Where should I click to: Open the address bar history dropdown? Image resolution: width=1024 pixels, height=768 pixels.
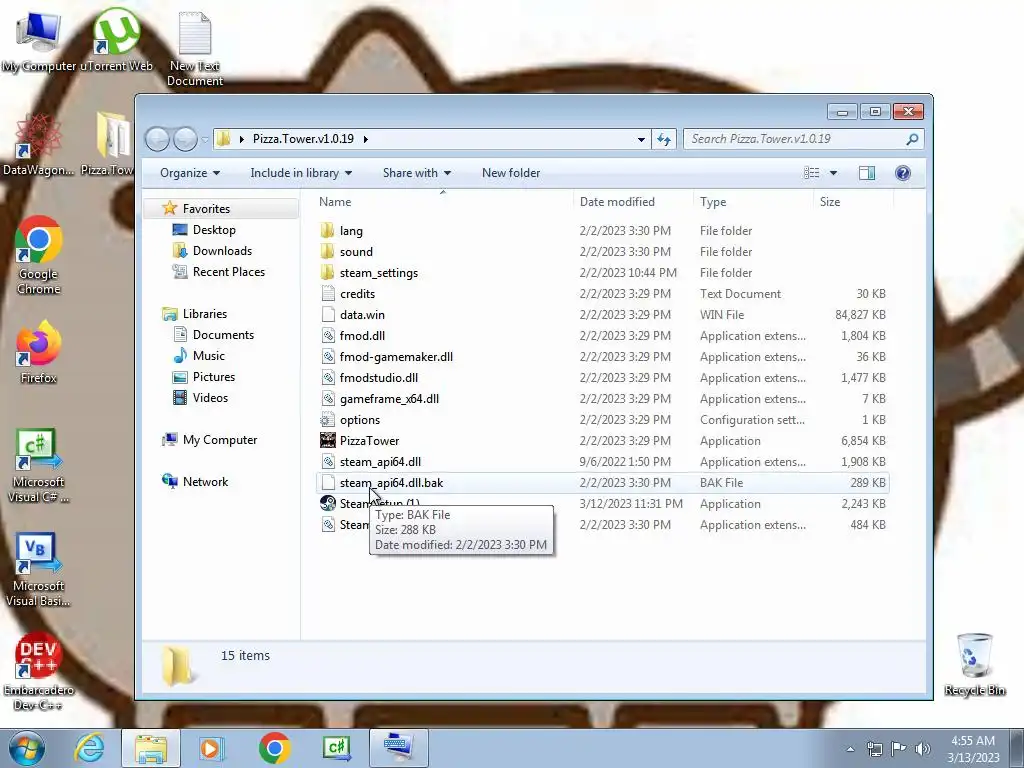click(x=641, y=139)
